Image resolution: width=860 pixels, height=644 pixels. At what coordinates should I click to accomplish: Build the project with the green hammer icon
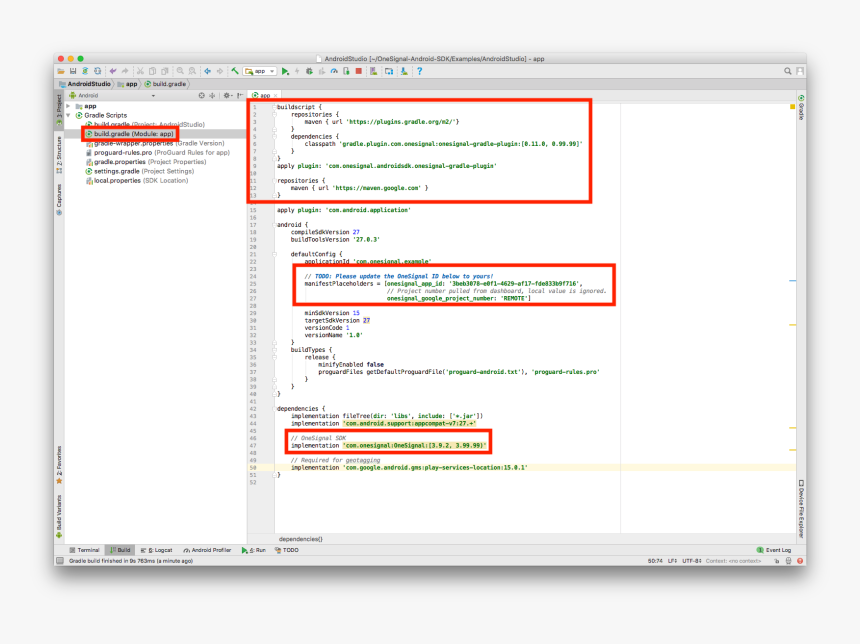coord(235,71)
